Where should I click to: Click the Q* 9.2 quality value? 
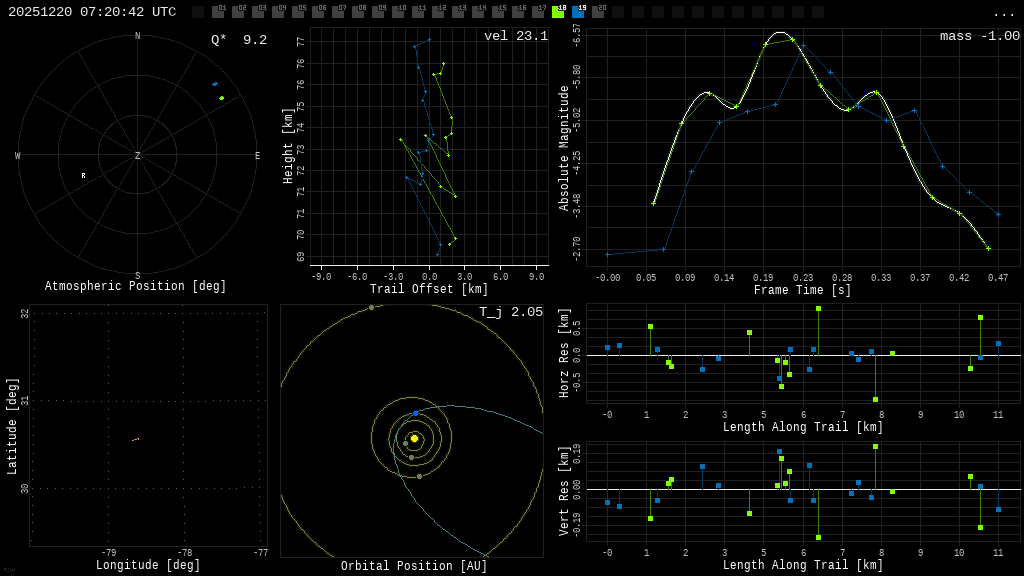[238, 40]
